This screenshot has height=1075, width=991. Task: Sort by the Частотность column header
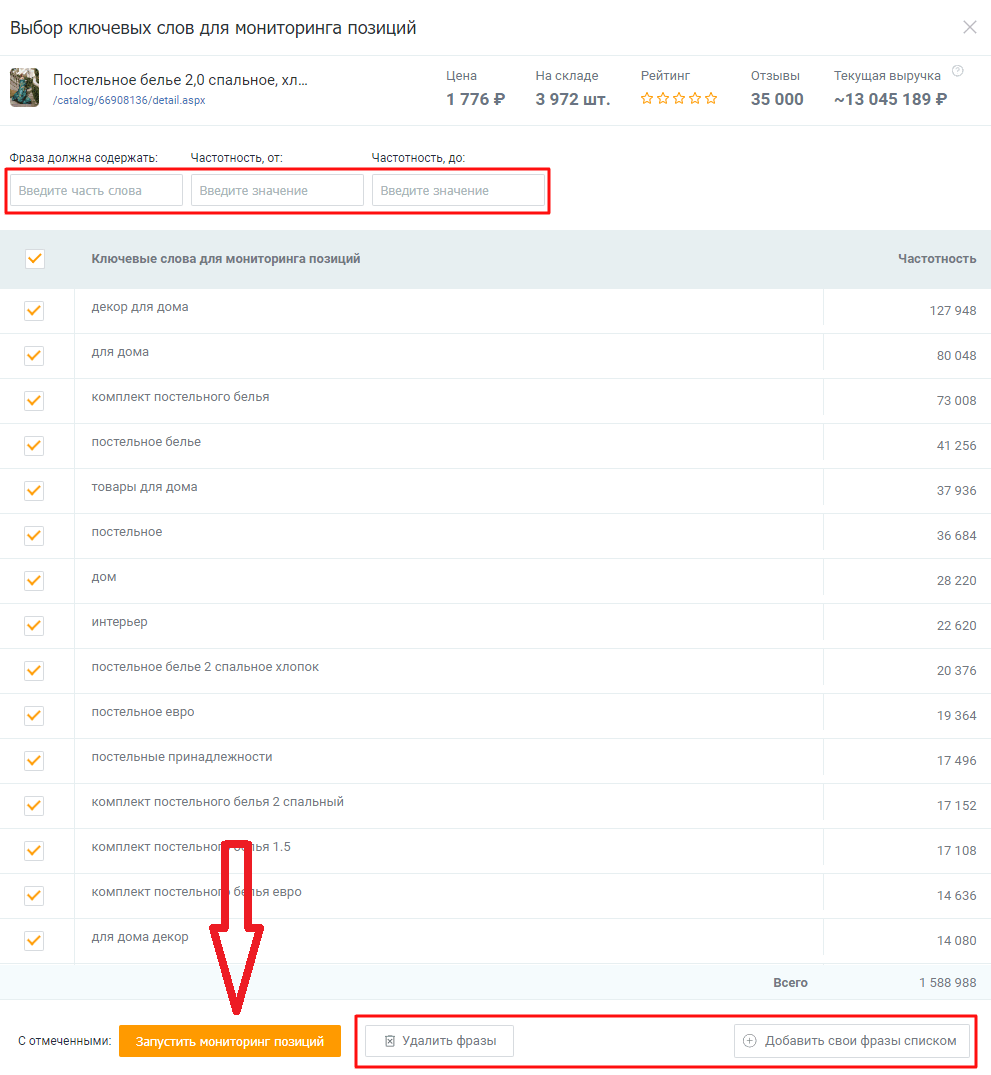pos(936,259)
